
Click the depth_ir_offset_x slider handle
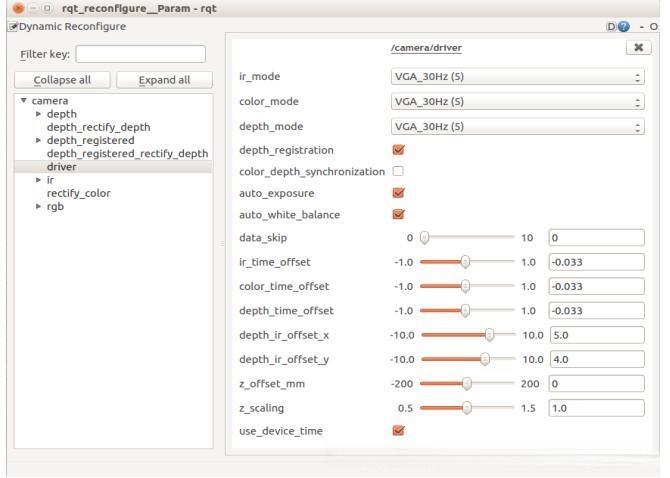[x=490, y=335]
